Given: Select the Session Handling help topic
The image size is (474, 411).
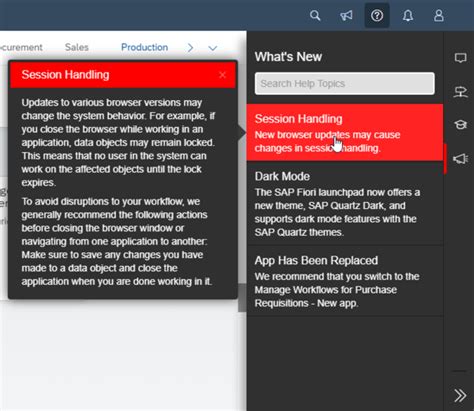Looking at the screenshot, I should tap(345, 133).
